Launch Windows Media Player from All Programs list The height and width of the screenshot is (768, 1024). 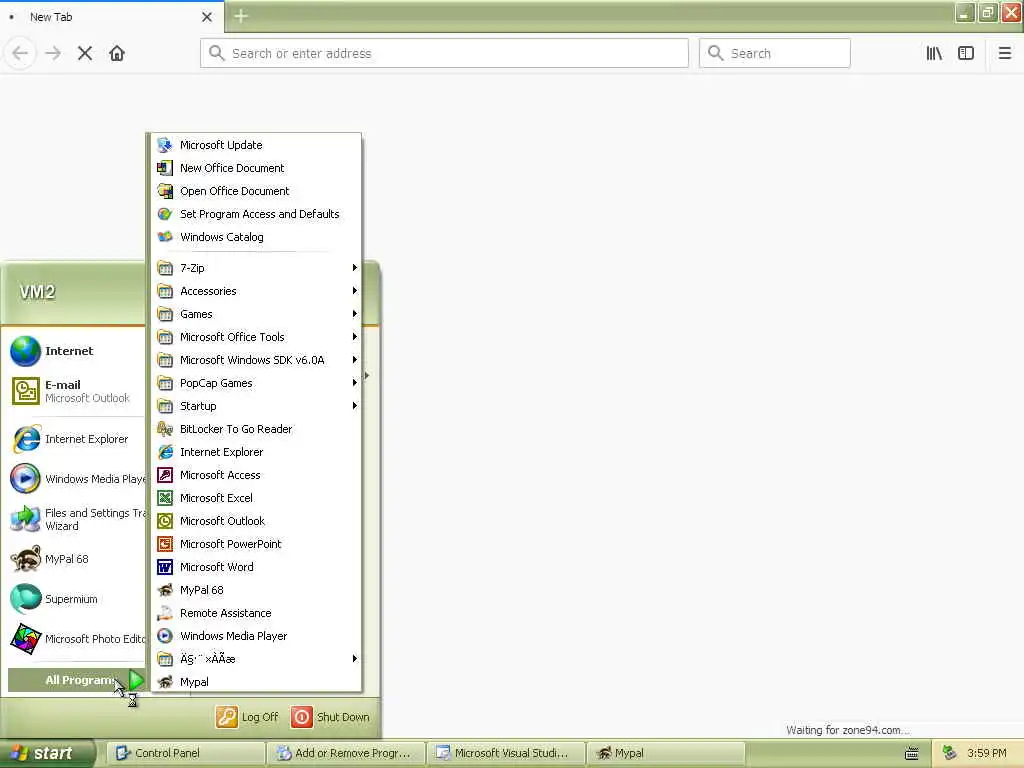256,636
